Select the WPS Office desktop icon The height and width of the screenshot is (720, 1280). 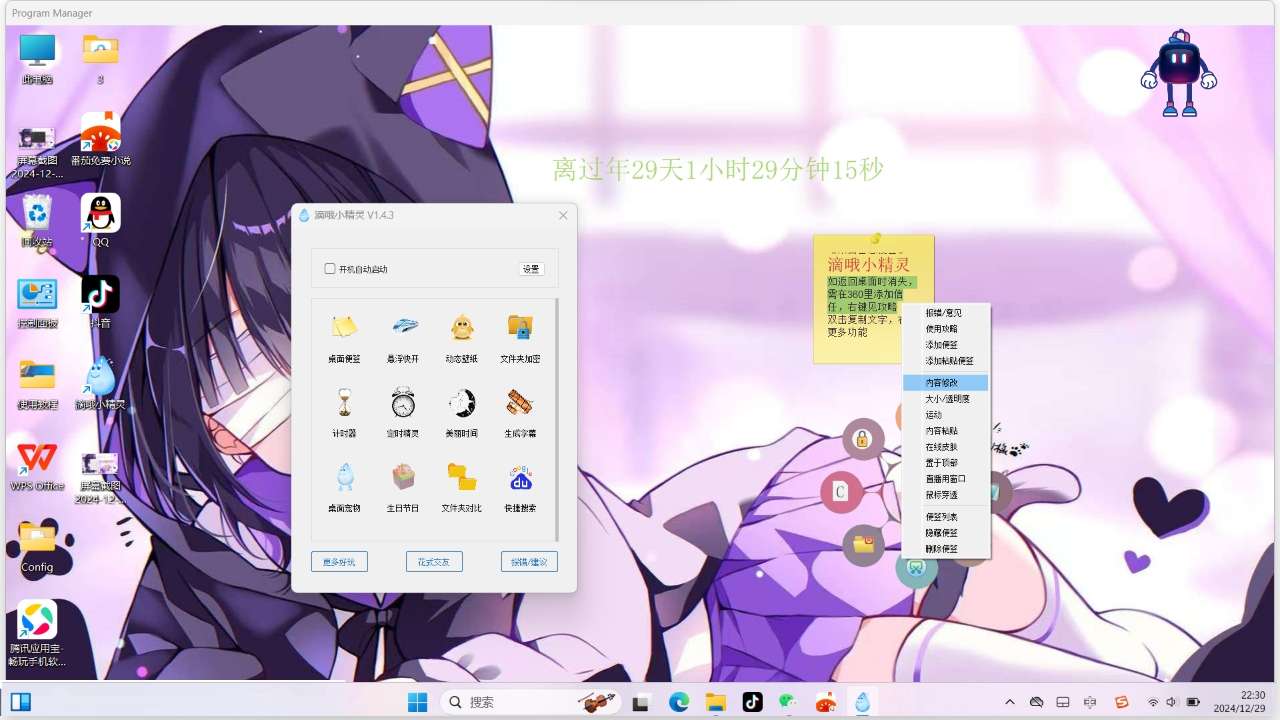point(37,465)
